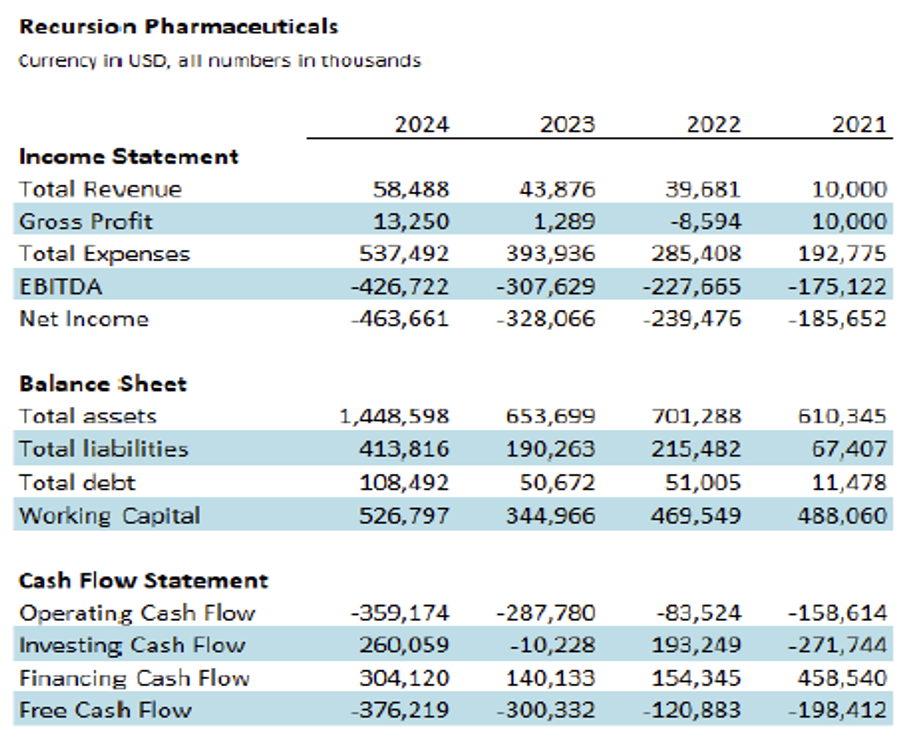The height and width of the screenshot is (748, 924).
Task: Select the 2022 Net Income value -239,476
Action: pyautogui.click(x=694, y=319)
